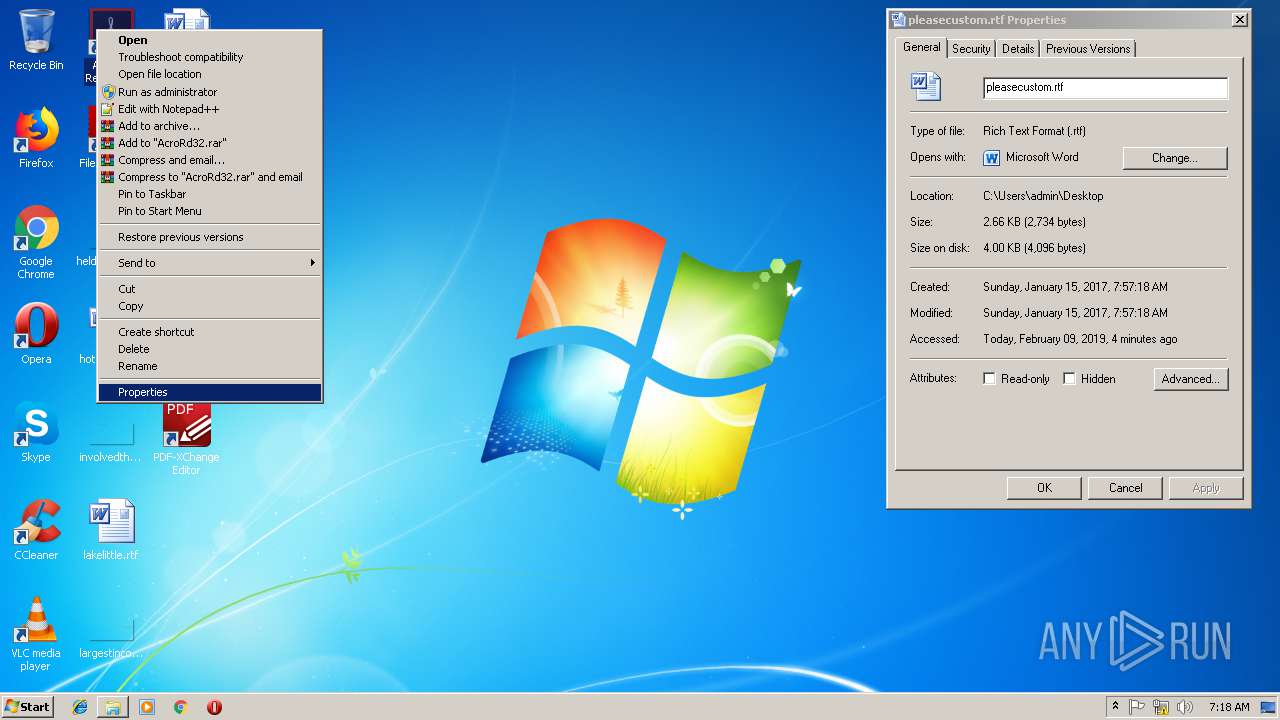Click the network tray icon
The image size is (1280, 720).
point(1161,707)
